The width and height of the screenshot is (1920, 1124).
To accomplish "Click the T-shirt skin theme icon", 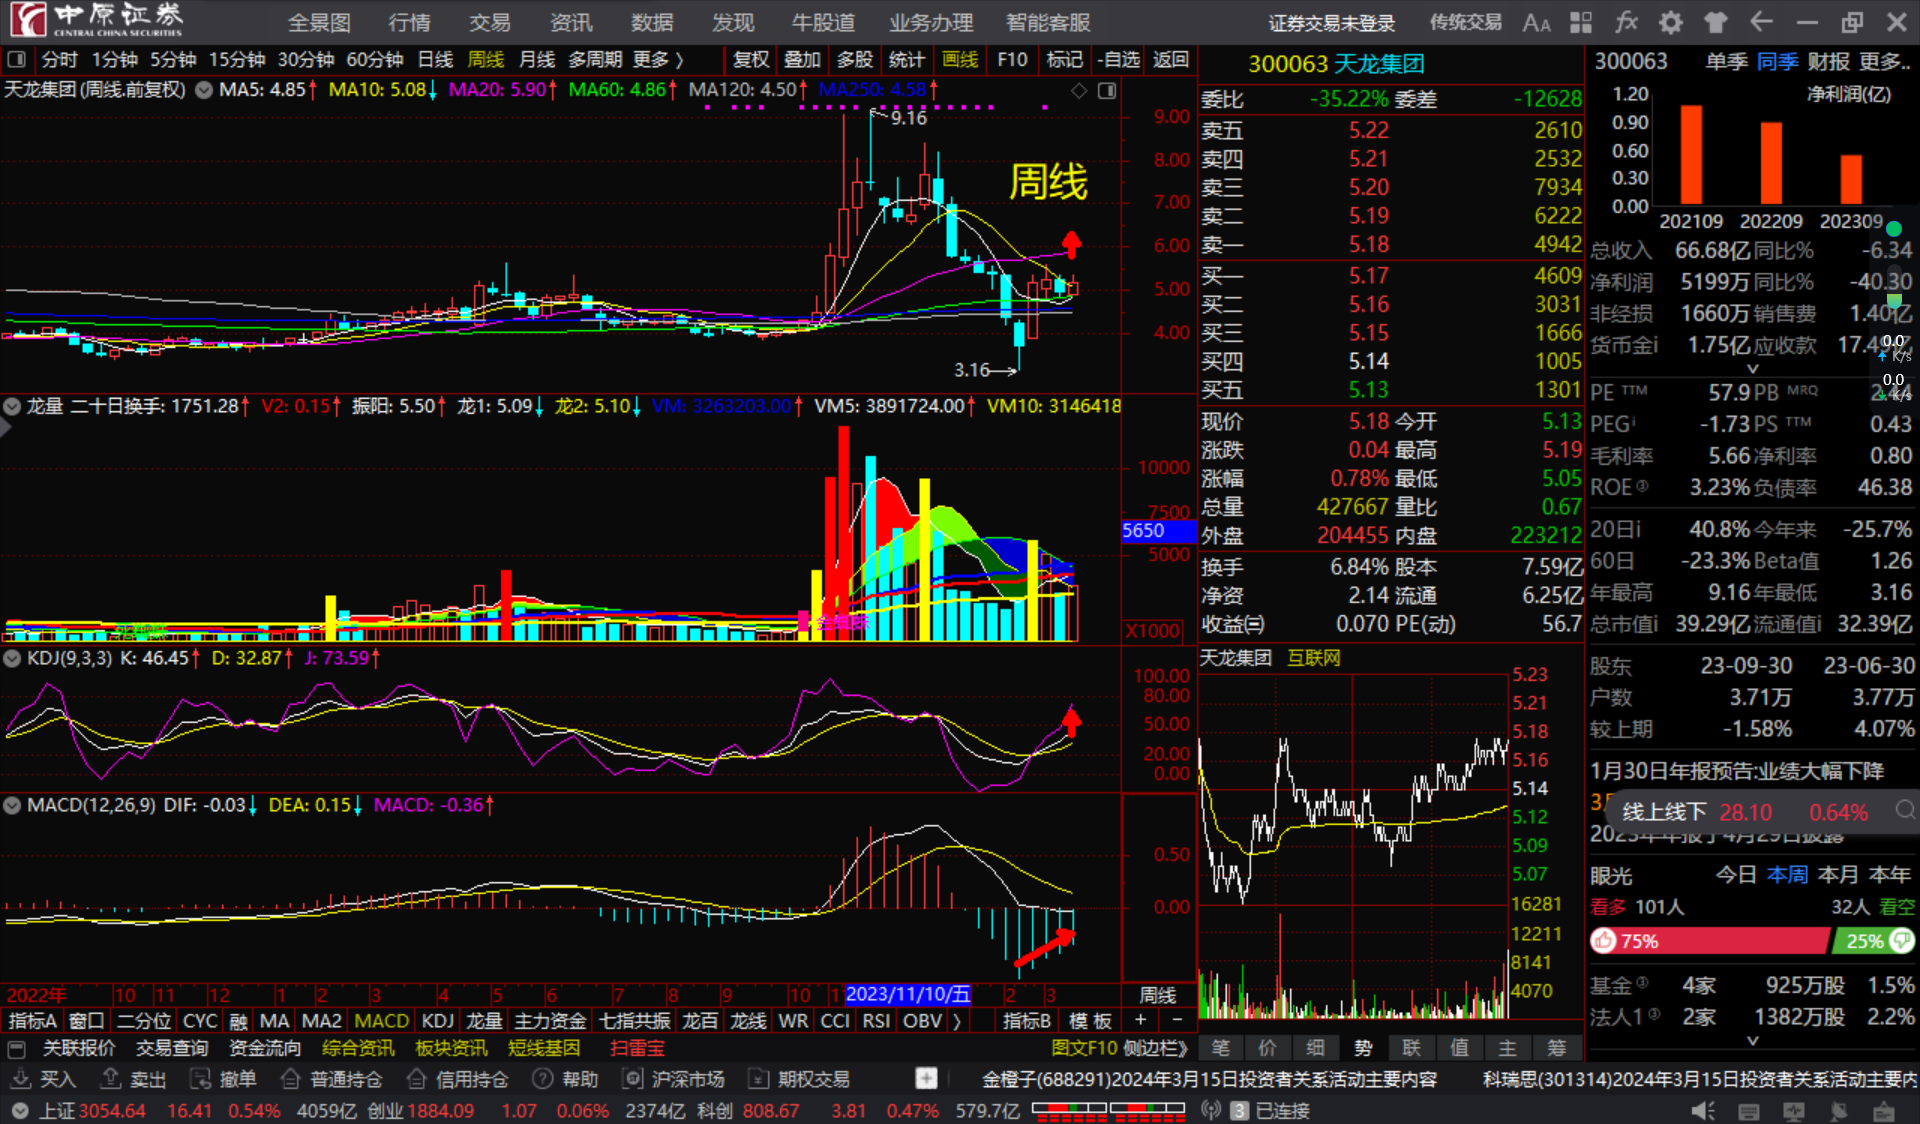I will 1716,22.
